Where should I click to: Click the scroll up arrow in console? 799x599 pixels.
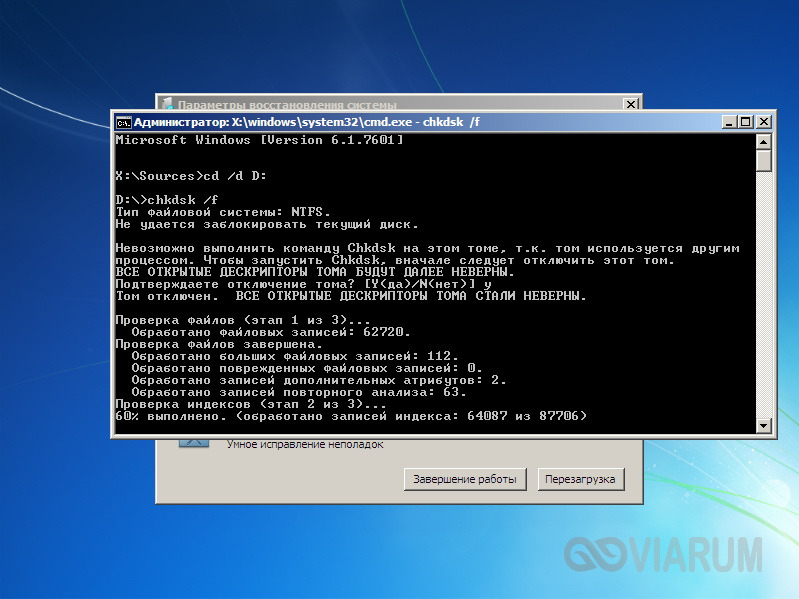pos(763,142)
